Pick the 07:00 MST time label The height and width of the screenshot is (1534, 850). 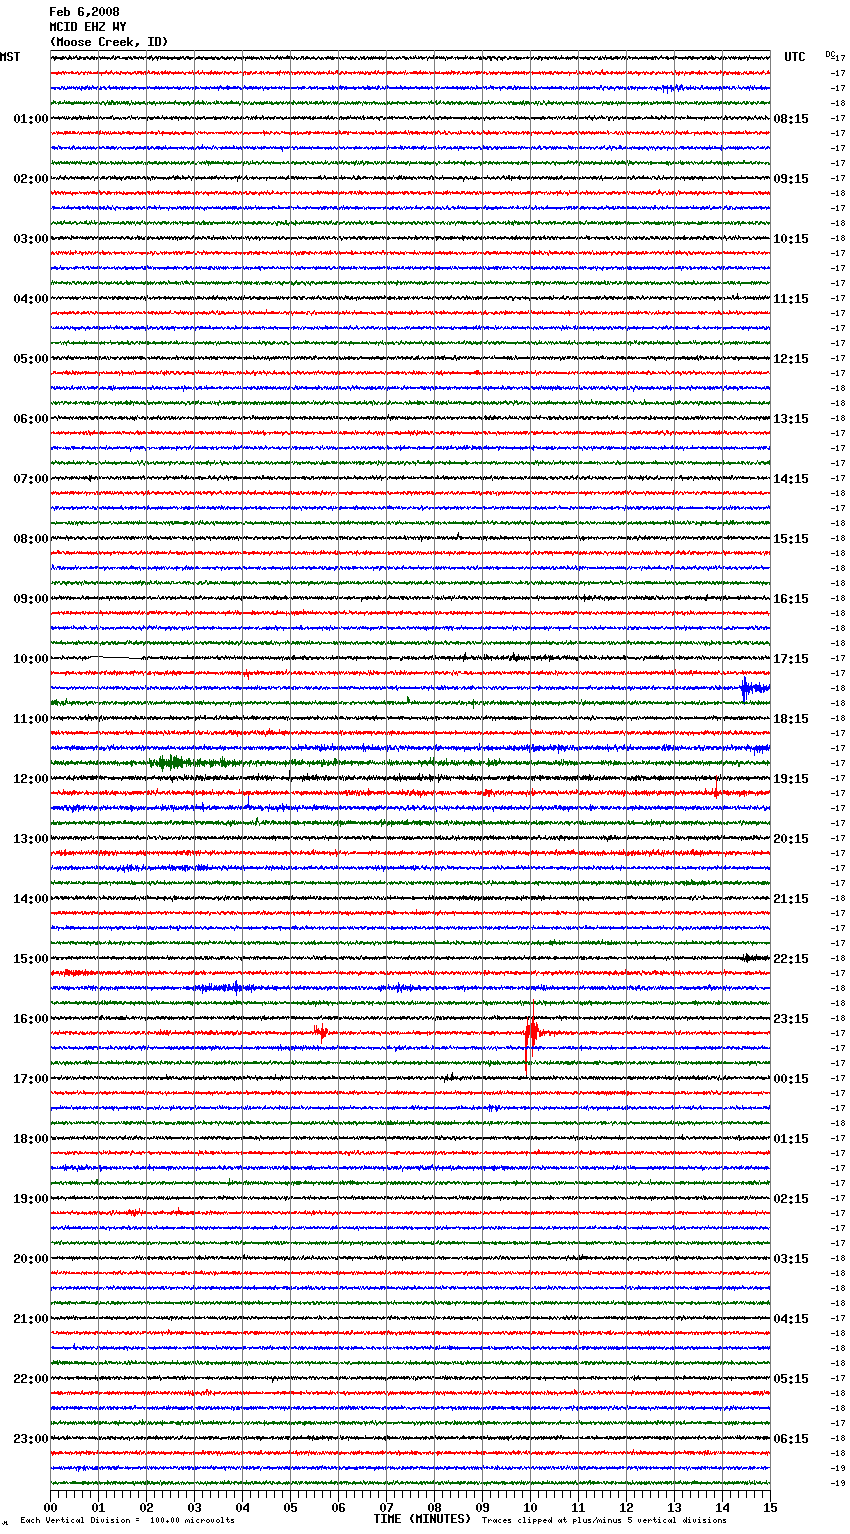click(x=31, y=479)
